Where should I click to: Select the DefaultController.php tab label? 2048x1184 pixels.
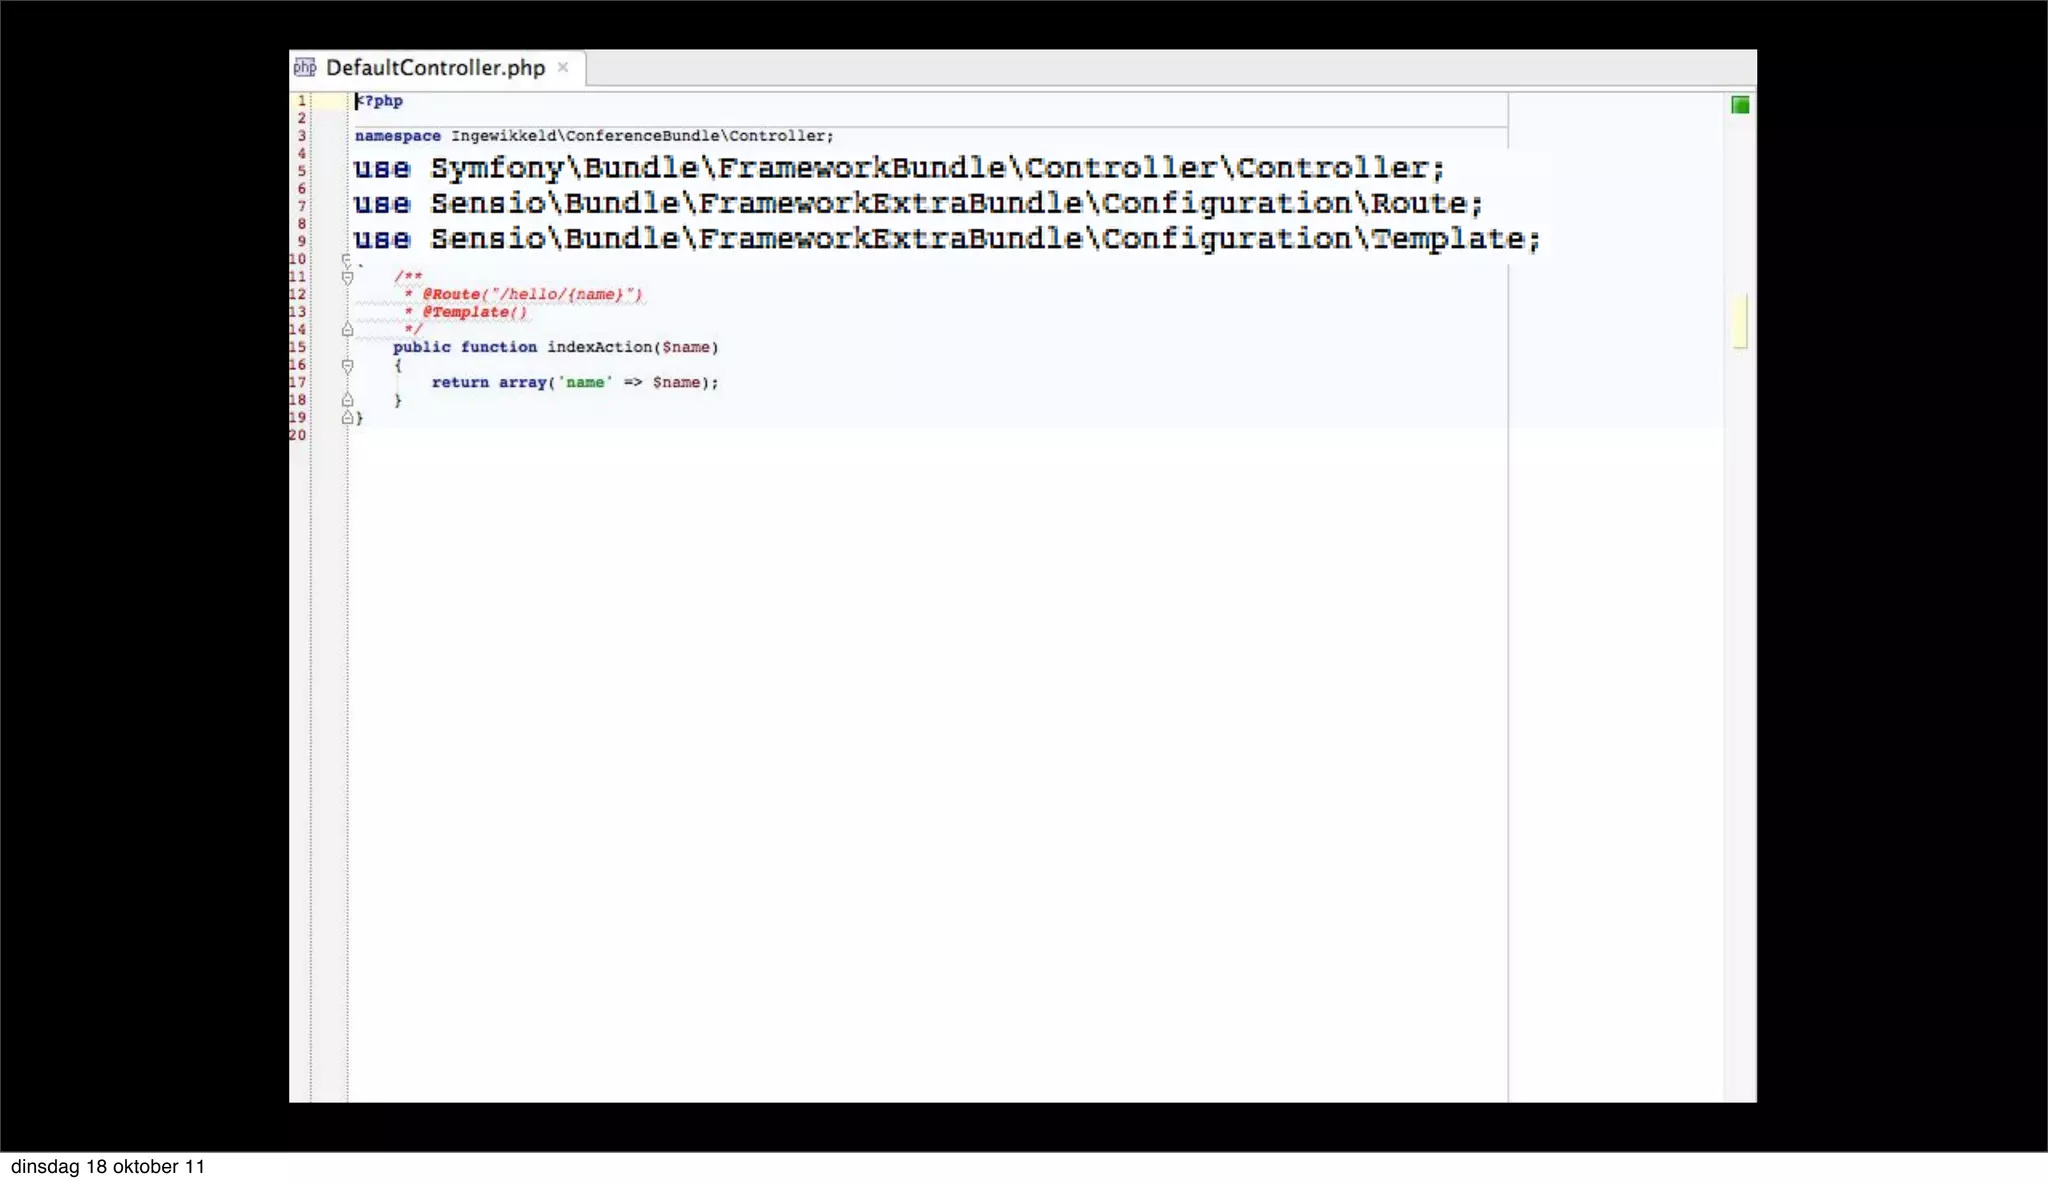tap(435, 68)
